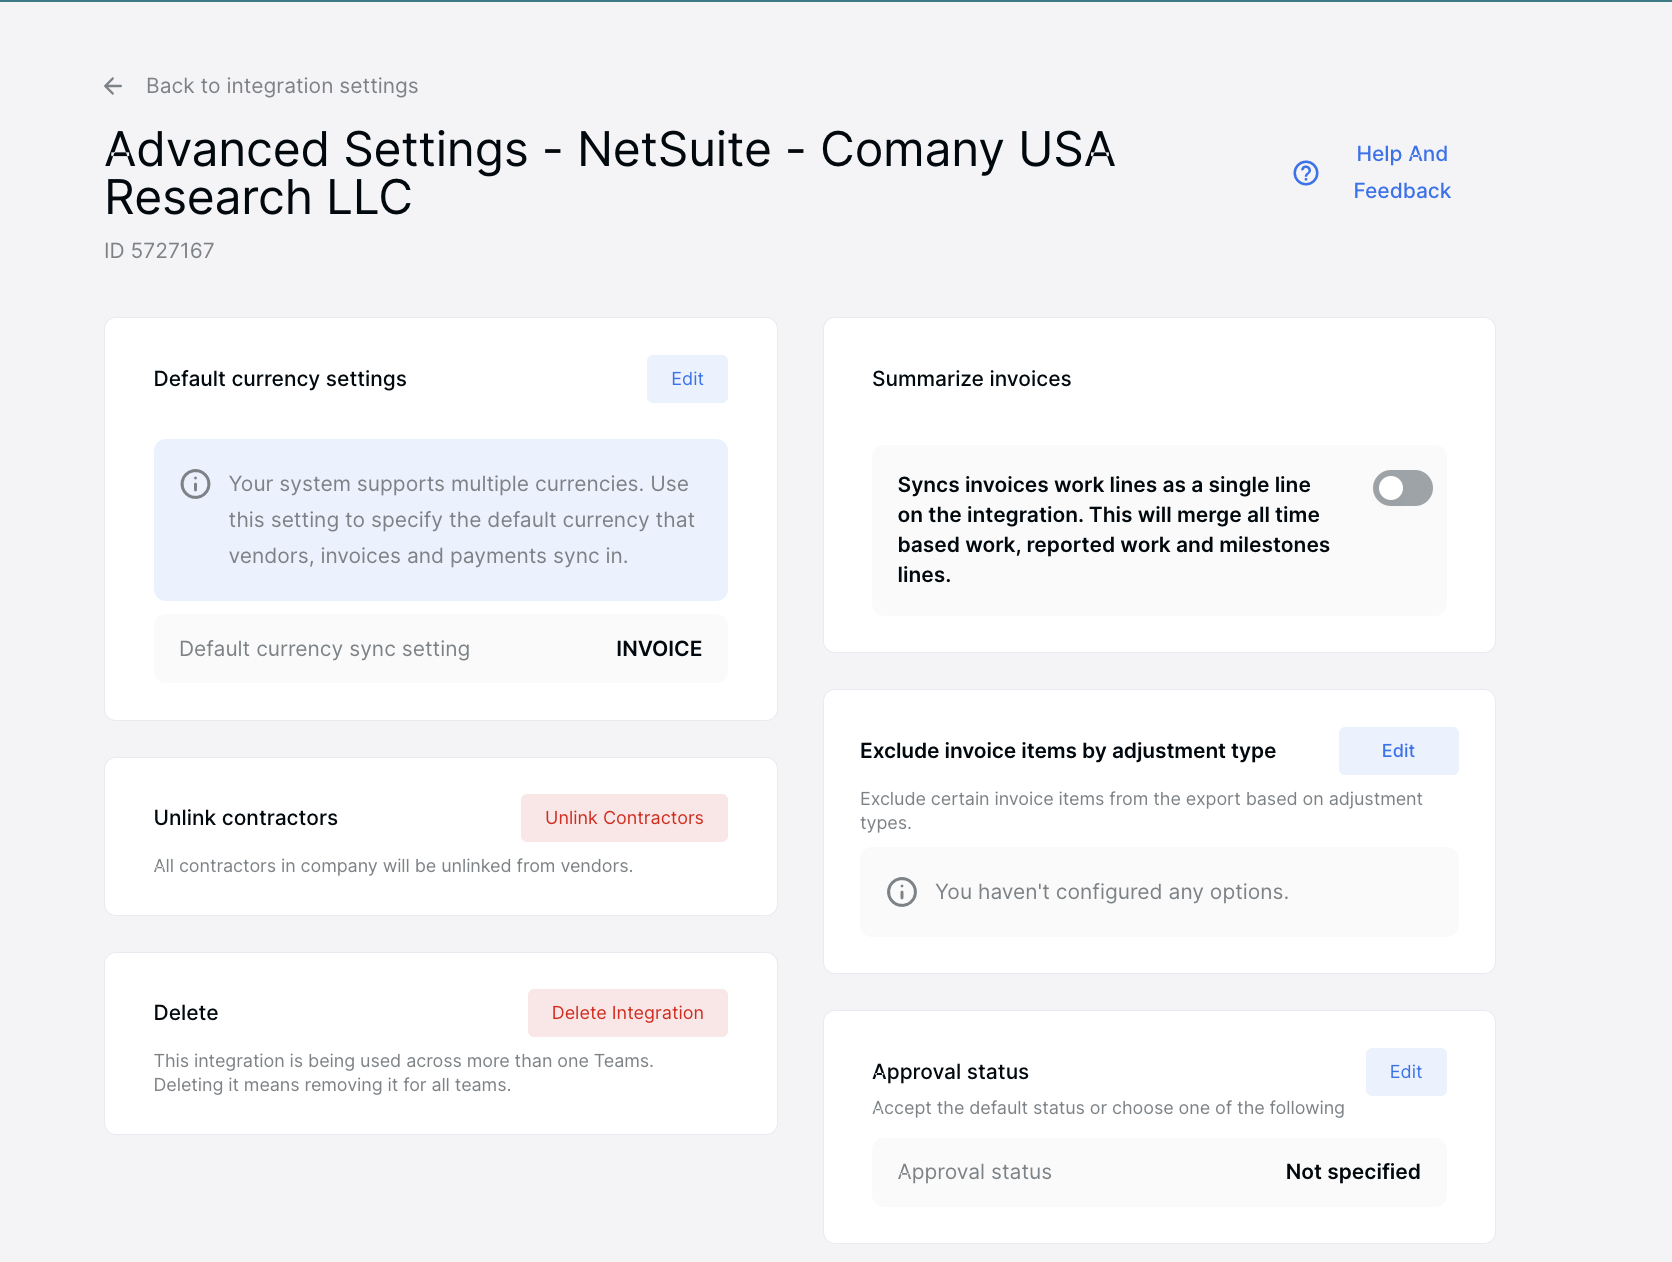Click the INVOICE currency sync value

tap(658, 649)
